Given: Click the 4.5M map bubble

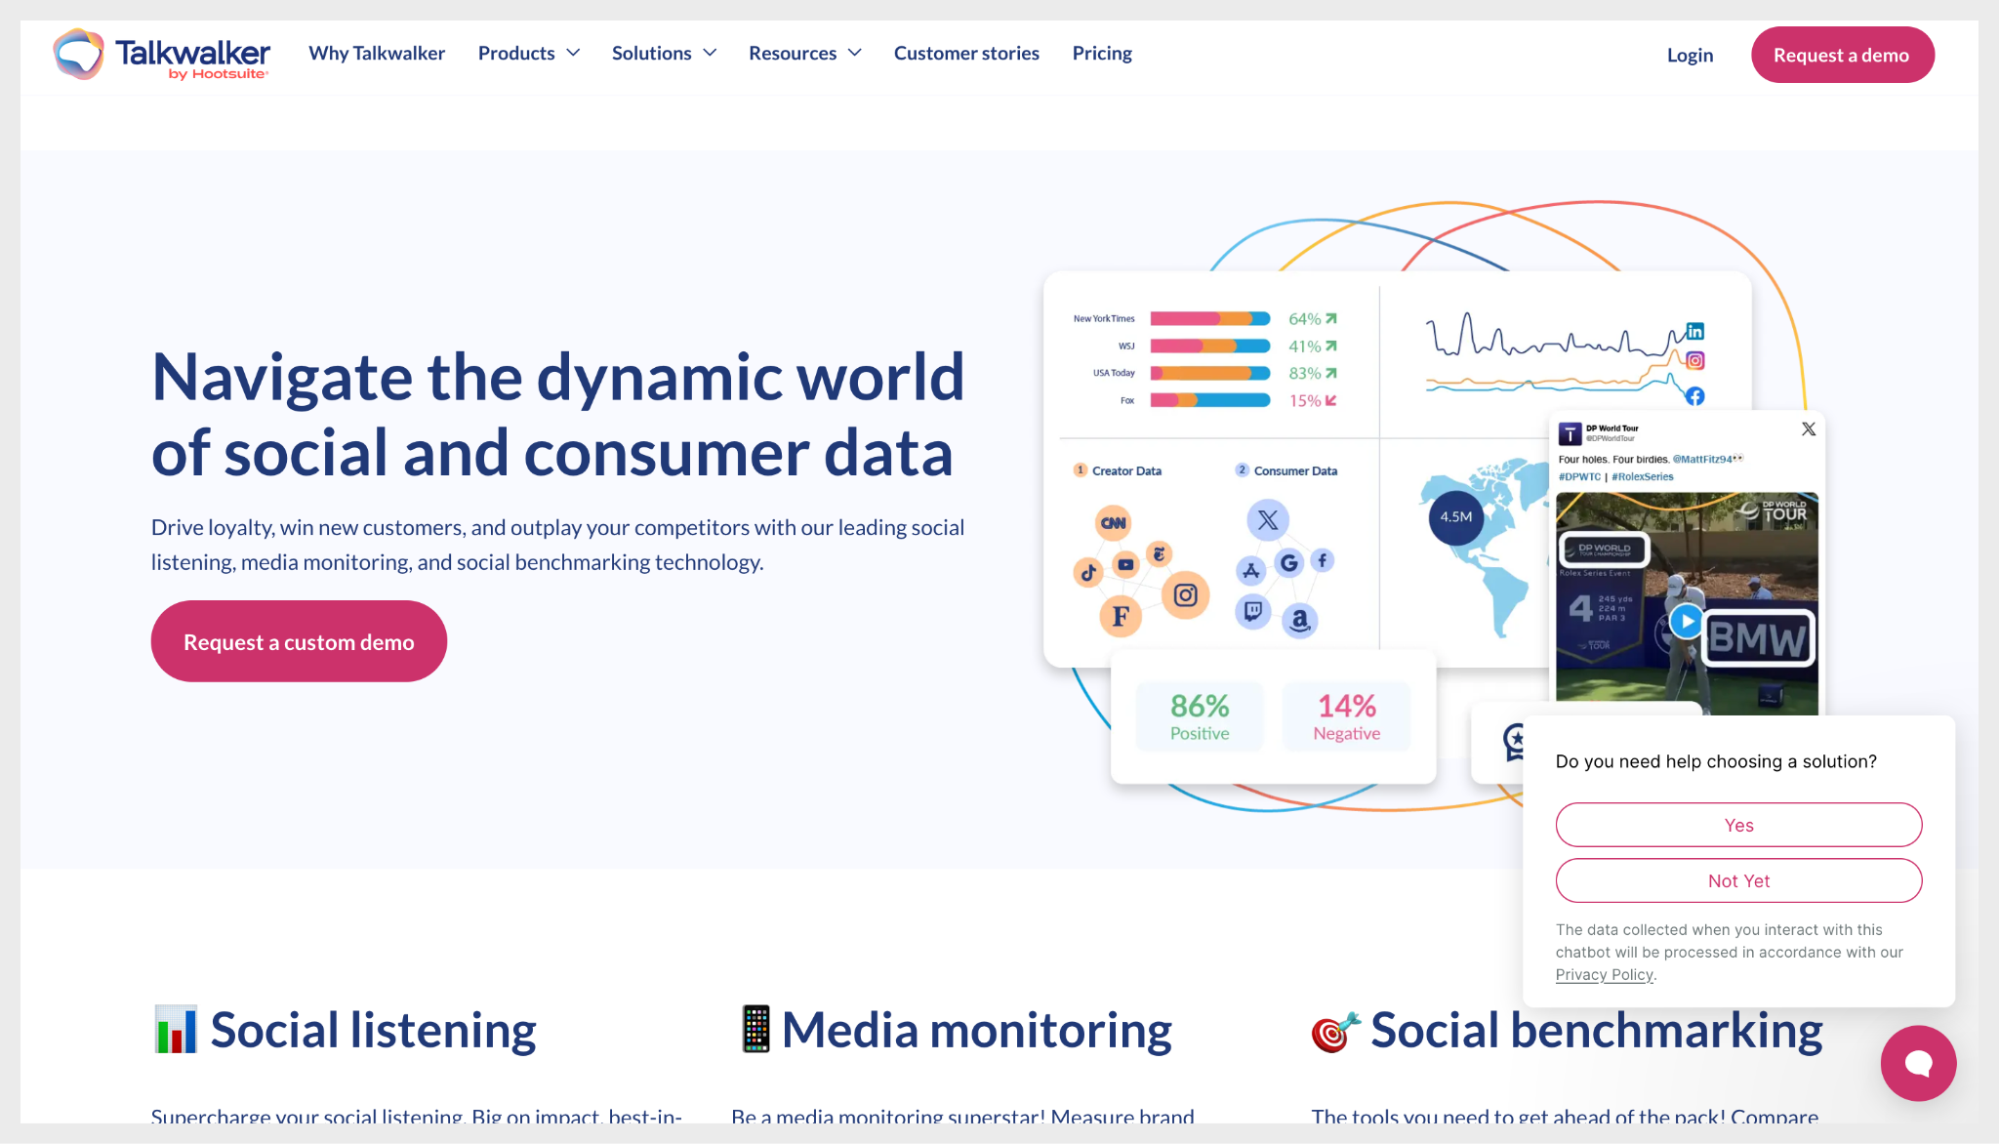Looking at the screenshot, I should click(x=1455, y=517).
